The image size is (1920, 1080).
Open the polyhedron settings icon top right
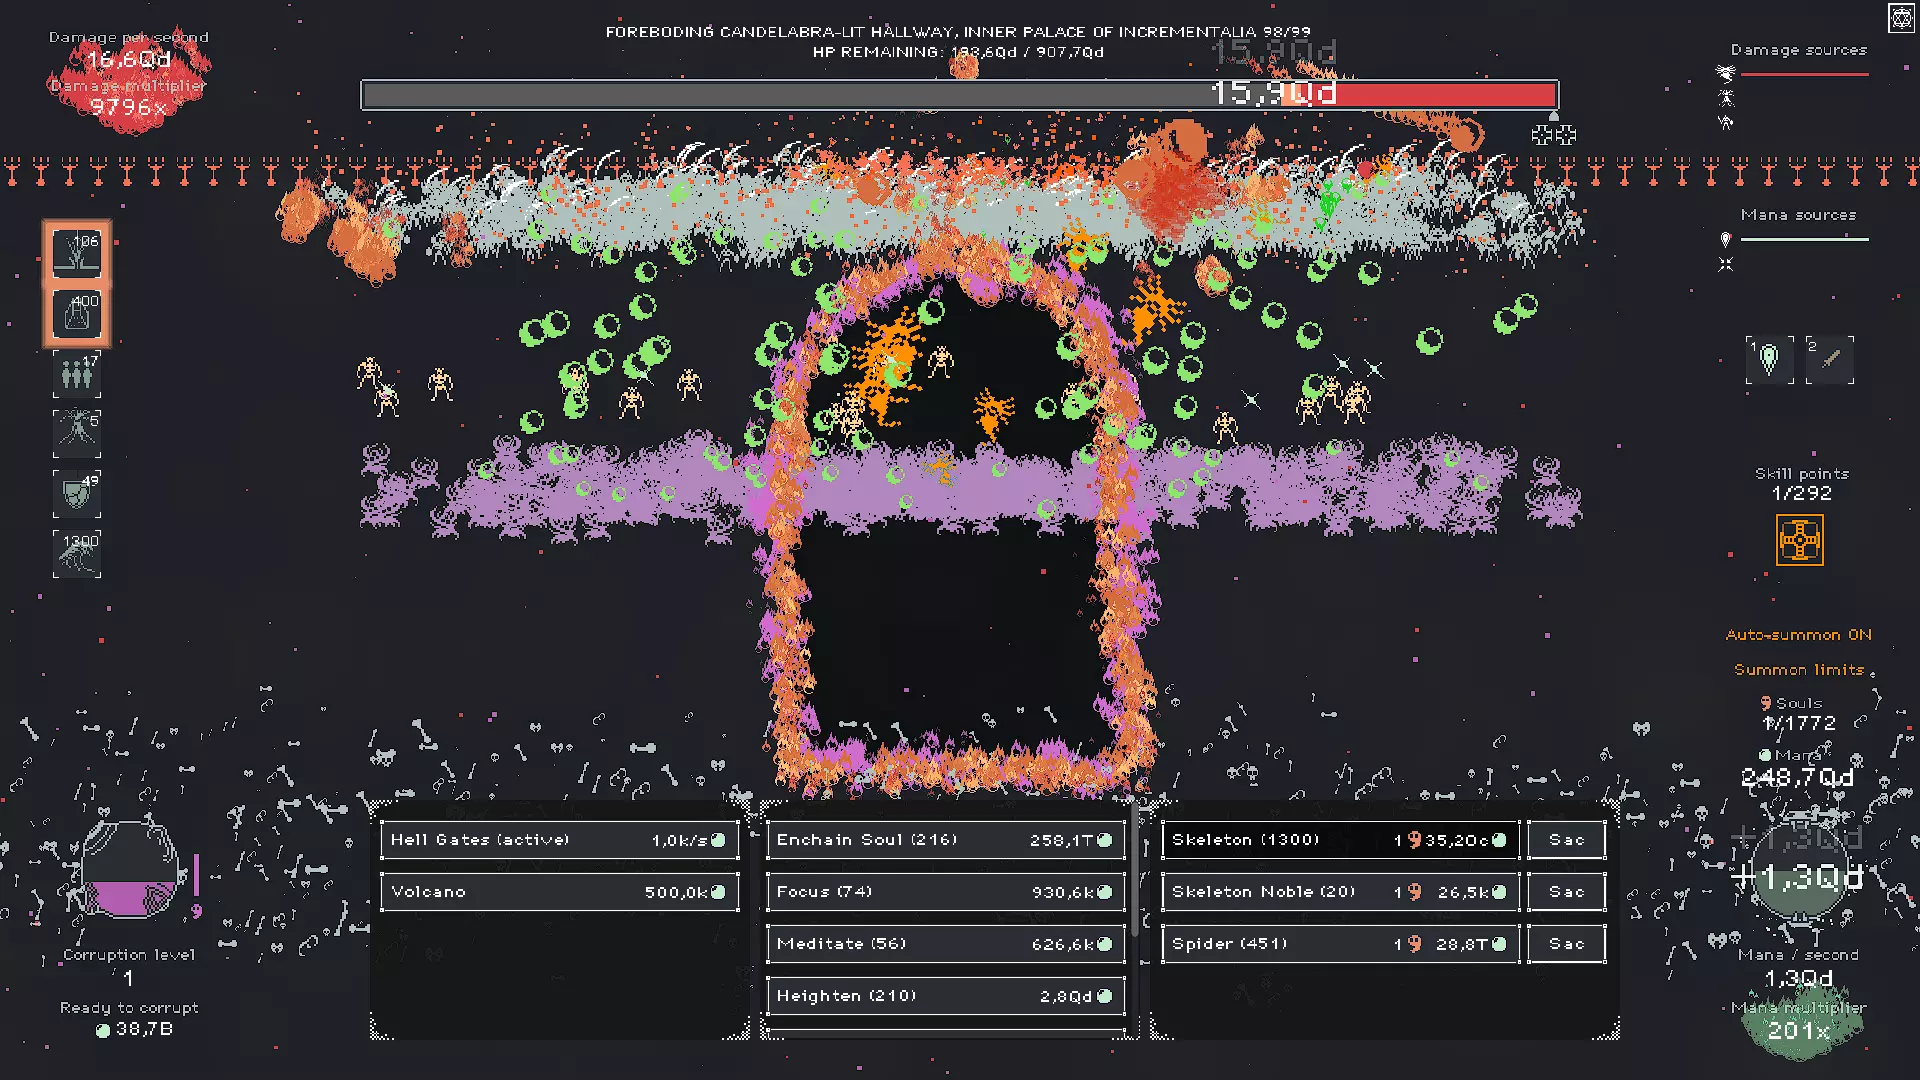[1901, 18]
